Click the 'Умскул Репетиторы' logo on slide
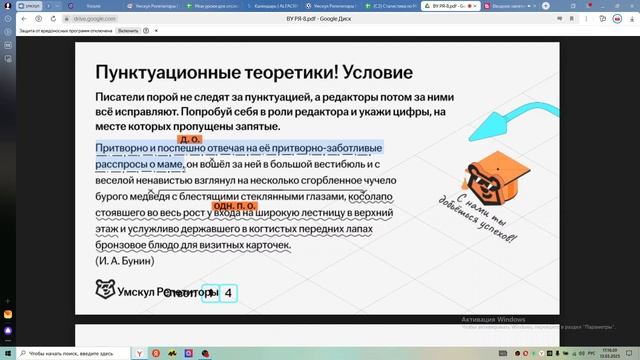The width and height of the screenshot is (640, 360). click(x=157, y=290)
